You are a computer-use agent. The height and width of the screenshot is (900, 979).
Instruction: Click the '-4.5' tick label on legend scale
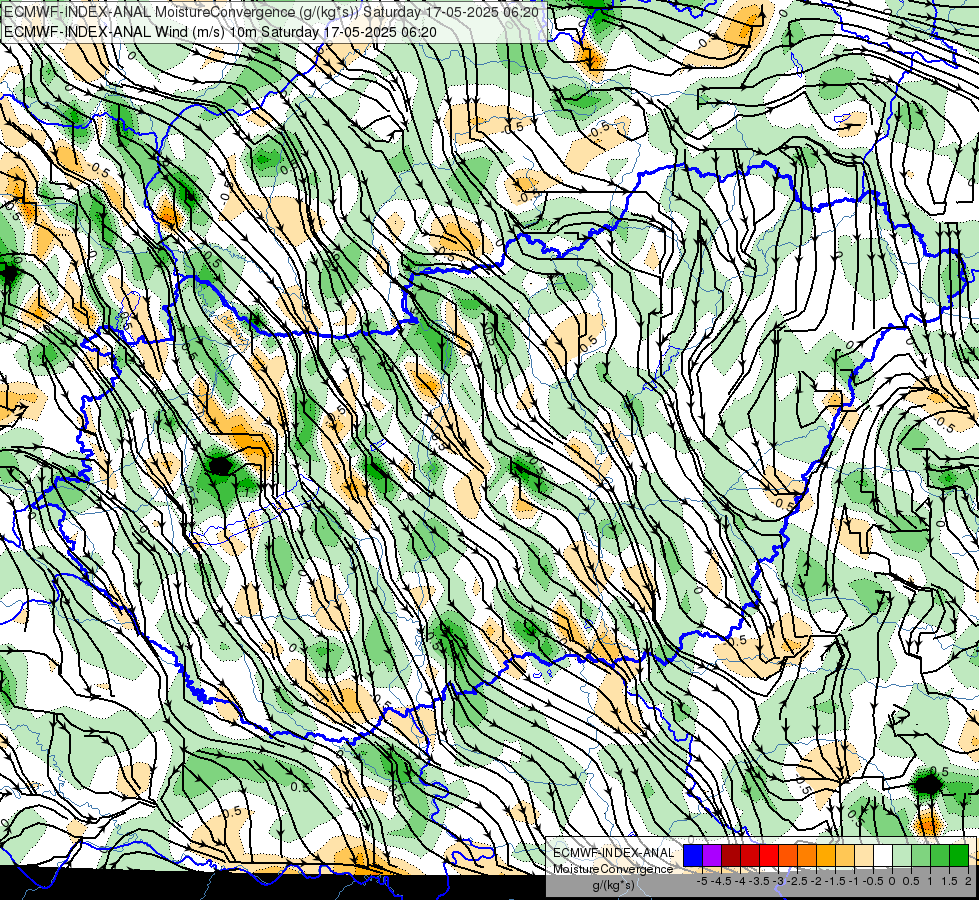click(x=721, y=881)
